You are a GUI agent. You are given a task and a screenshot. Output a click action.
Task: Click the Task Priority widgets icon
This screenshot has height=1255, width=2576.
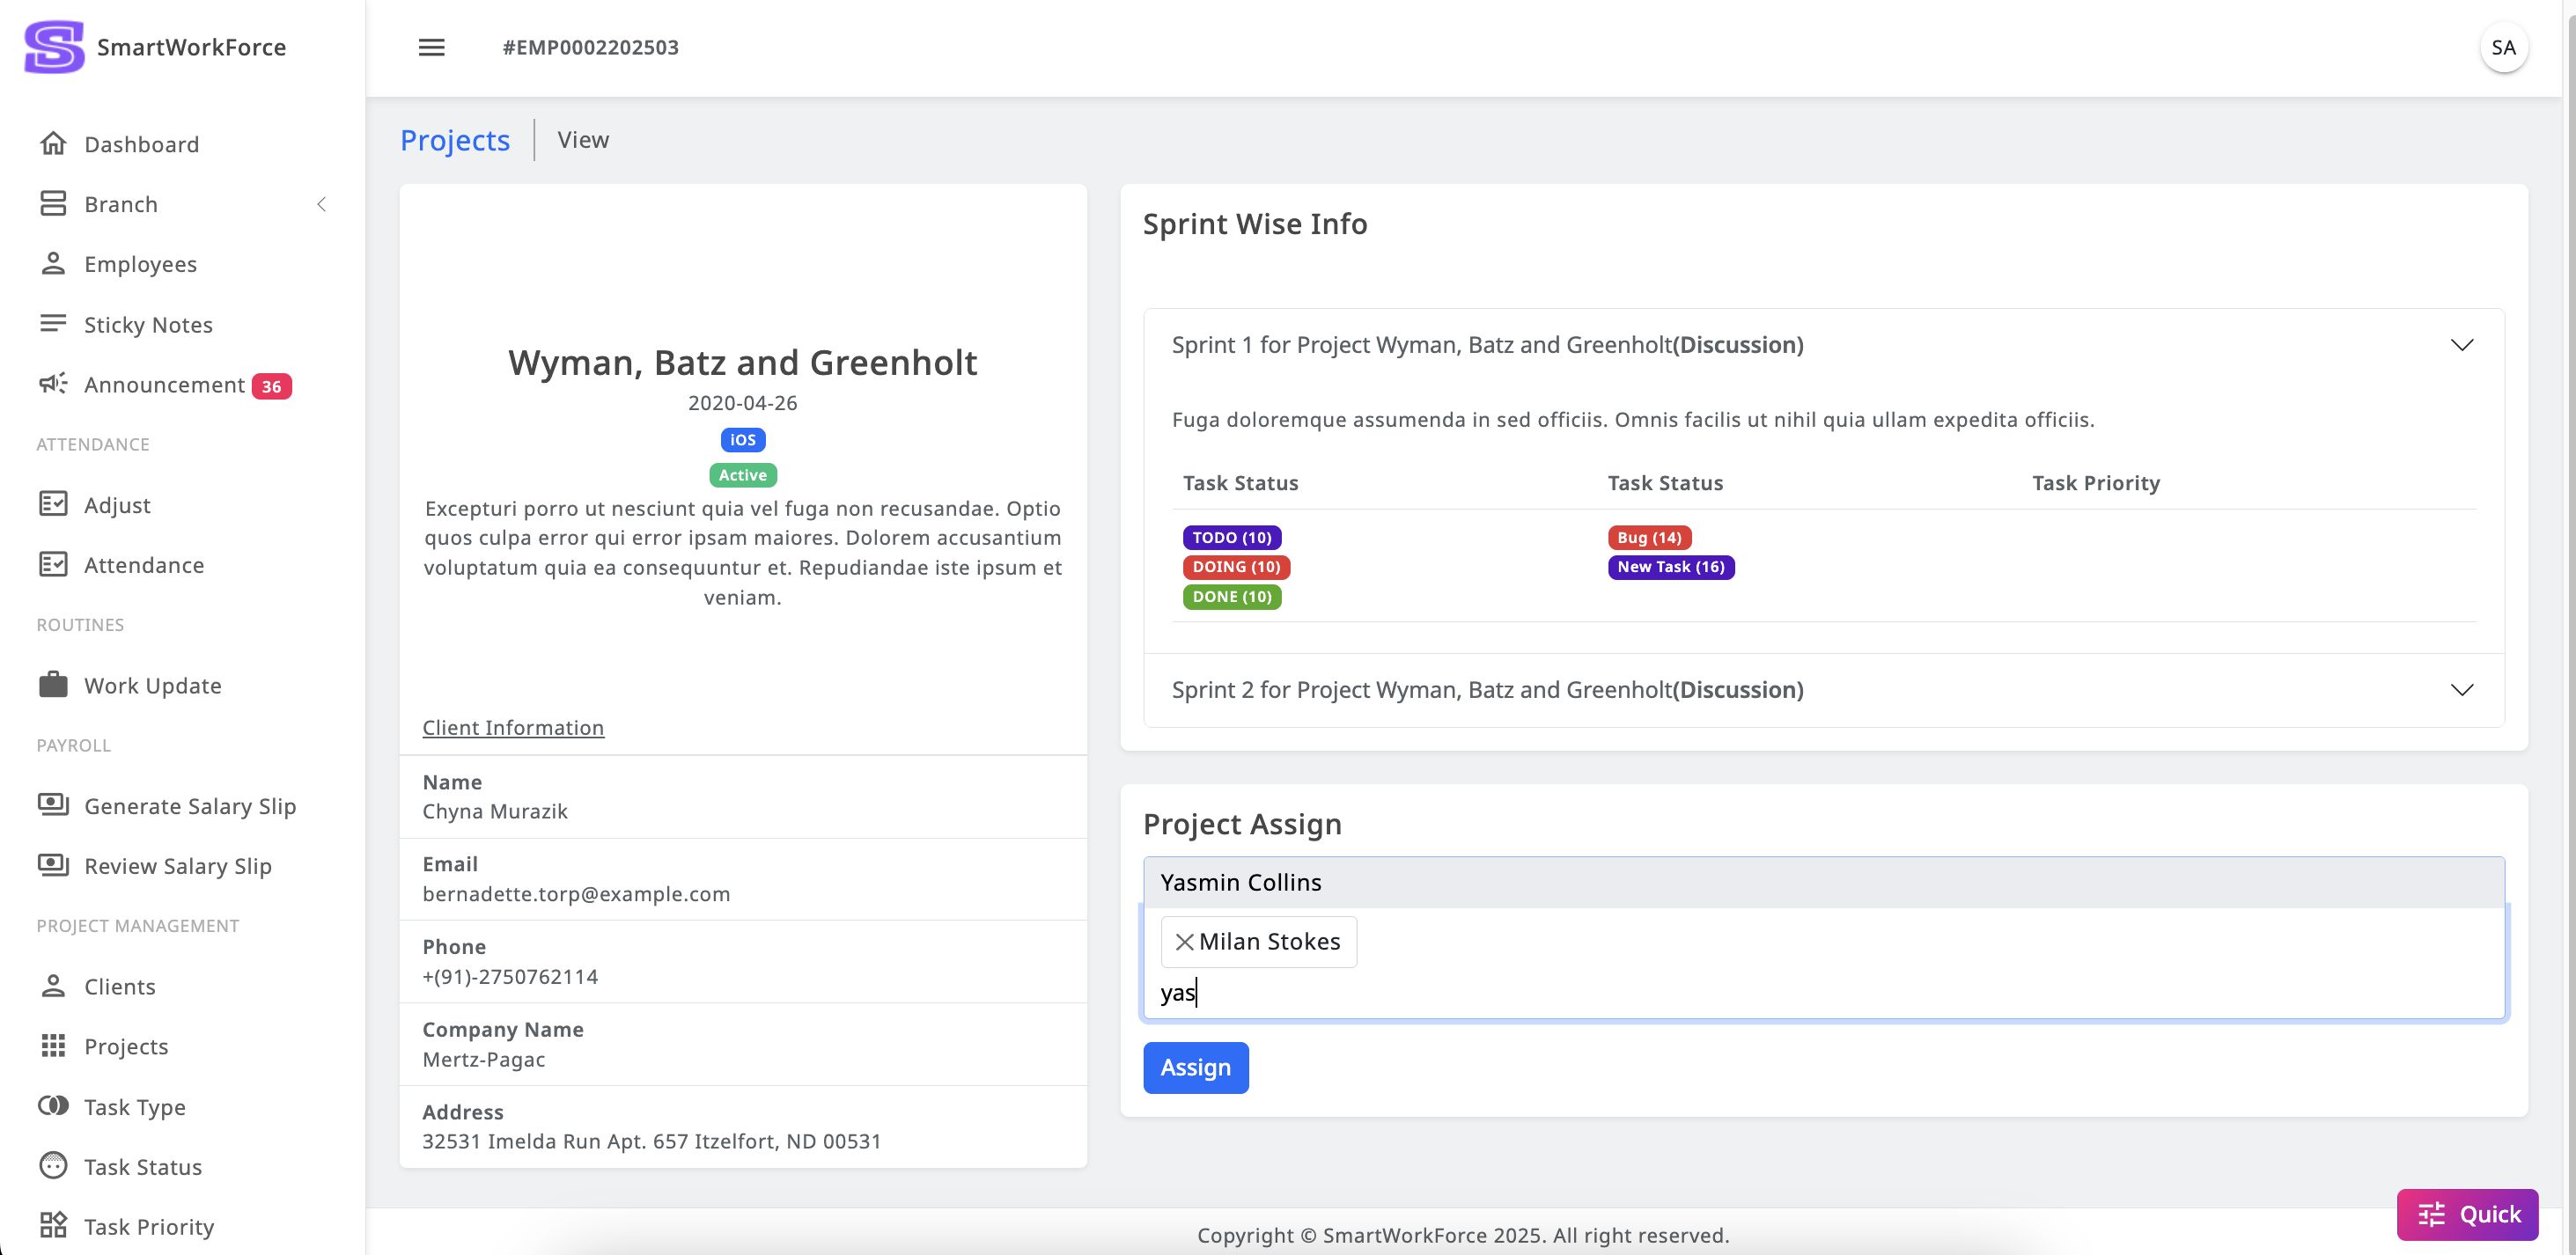pyautogui.click(x=53, y=1226)
